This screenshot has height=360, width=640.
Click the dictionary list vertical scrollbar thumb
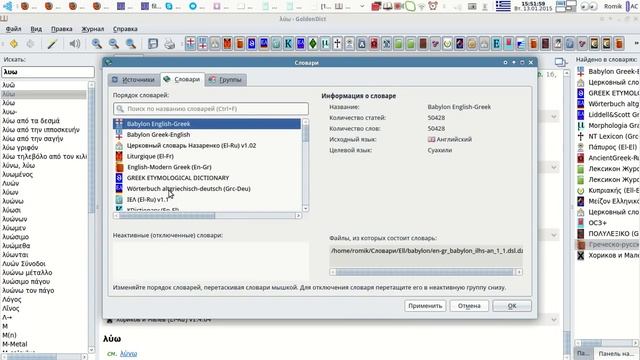pos(305,133)
